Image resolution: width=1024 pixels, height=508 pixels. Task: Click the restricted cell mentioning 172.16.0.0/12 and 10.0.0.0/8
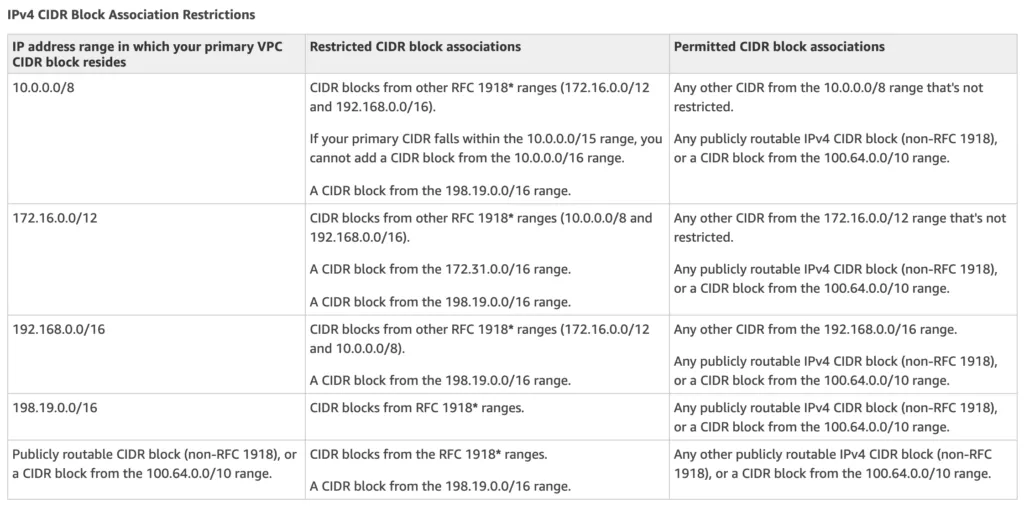pos(479,339)
